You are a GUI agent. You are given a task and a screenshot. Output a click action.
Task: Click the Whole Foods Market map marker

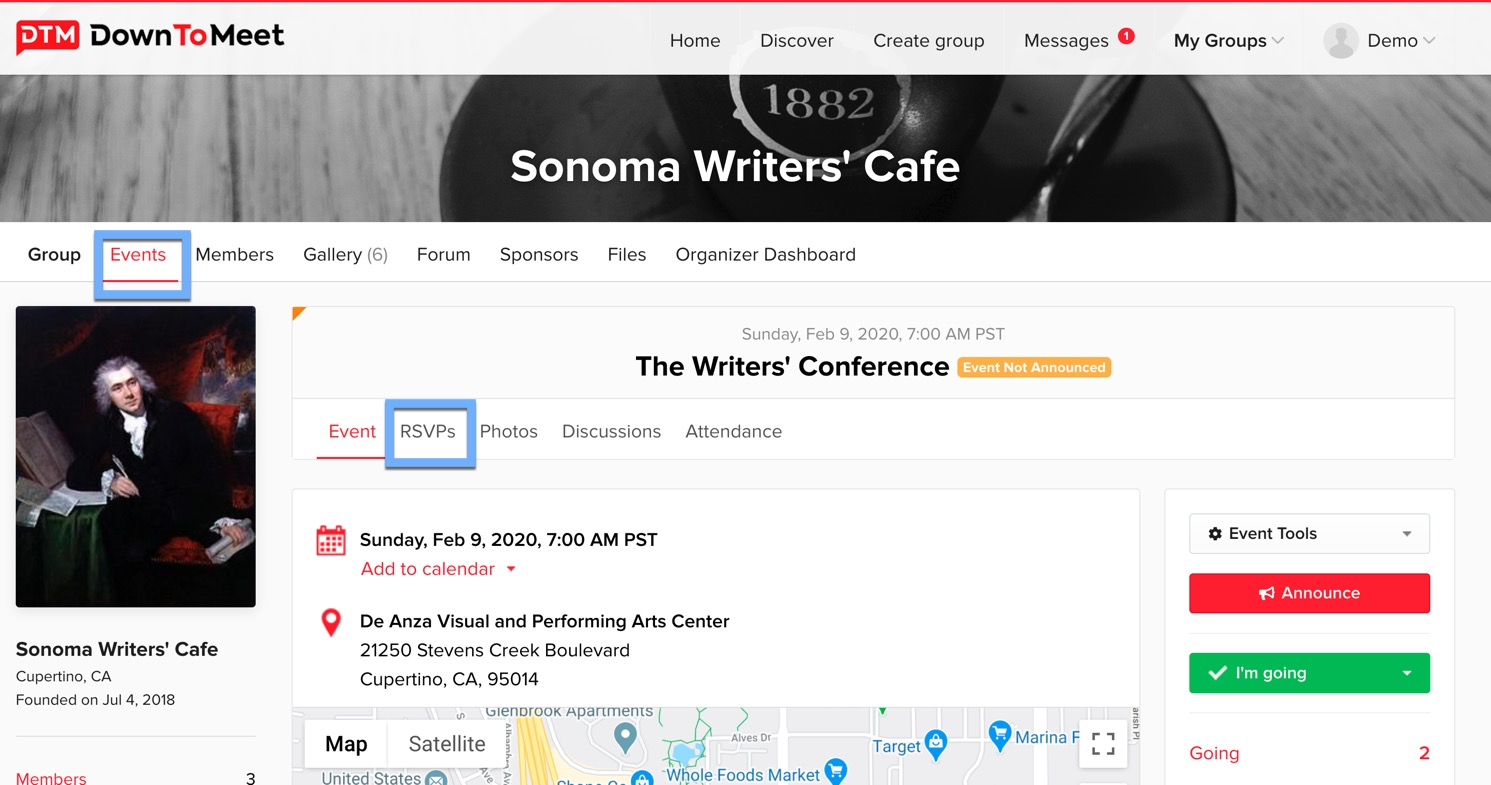tap(835, 771)
